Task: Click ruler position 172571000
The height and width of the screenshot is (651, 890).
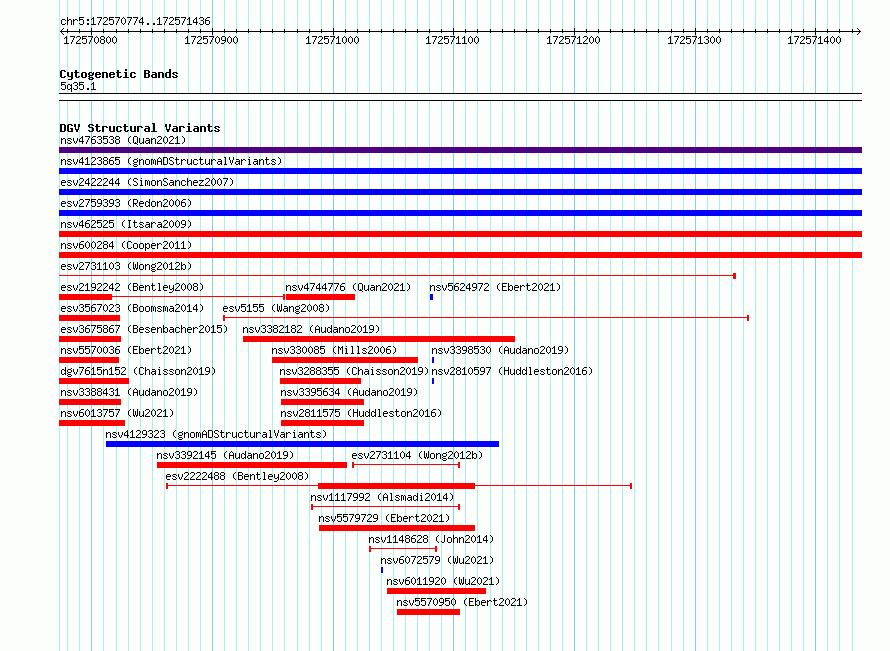Action: point(332,40)
